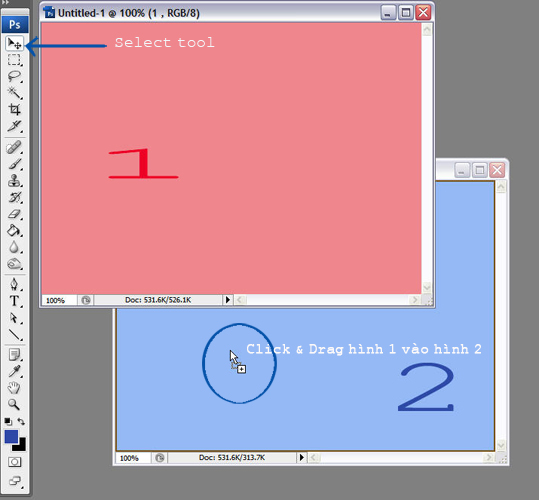
Task: Choose the Hand tool
Action: 14,388
